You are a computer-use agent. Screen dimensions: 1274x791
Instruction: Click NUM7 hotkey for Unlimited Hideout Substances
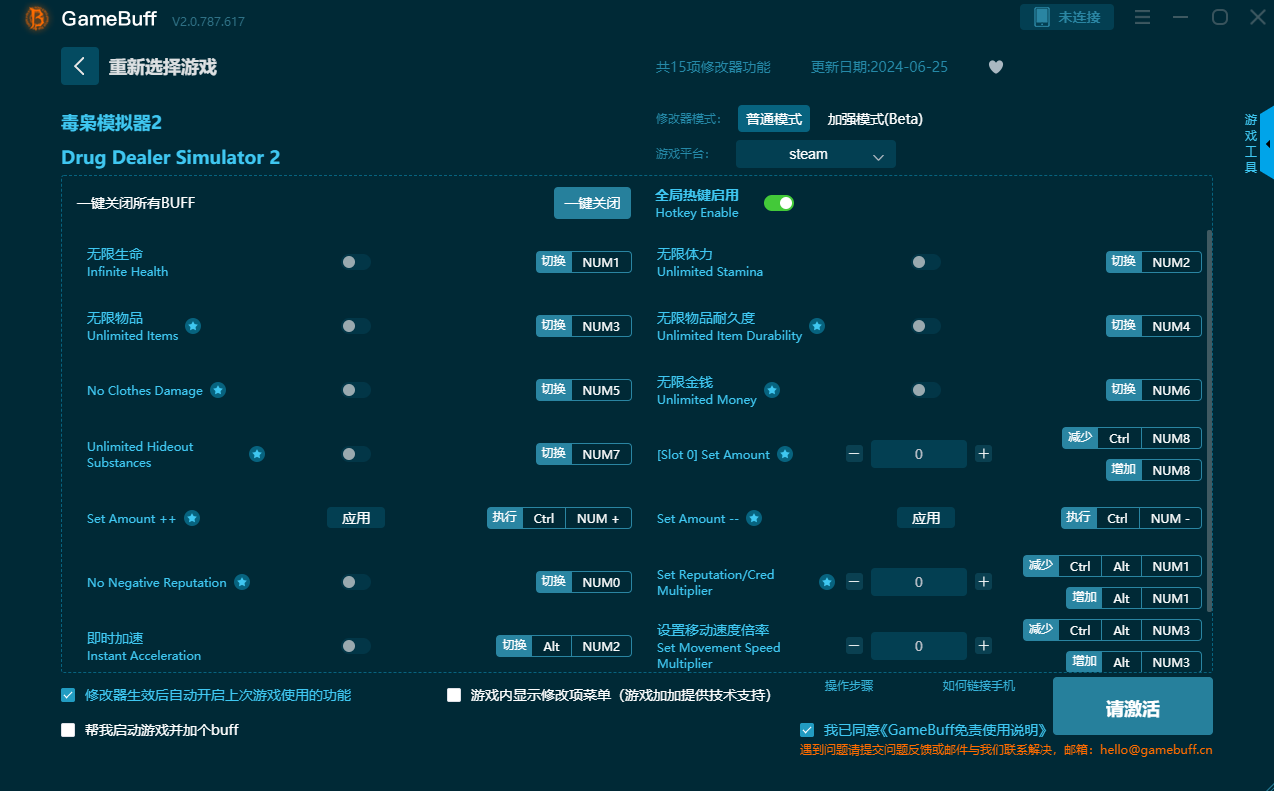pos(601,454)
